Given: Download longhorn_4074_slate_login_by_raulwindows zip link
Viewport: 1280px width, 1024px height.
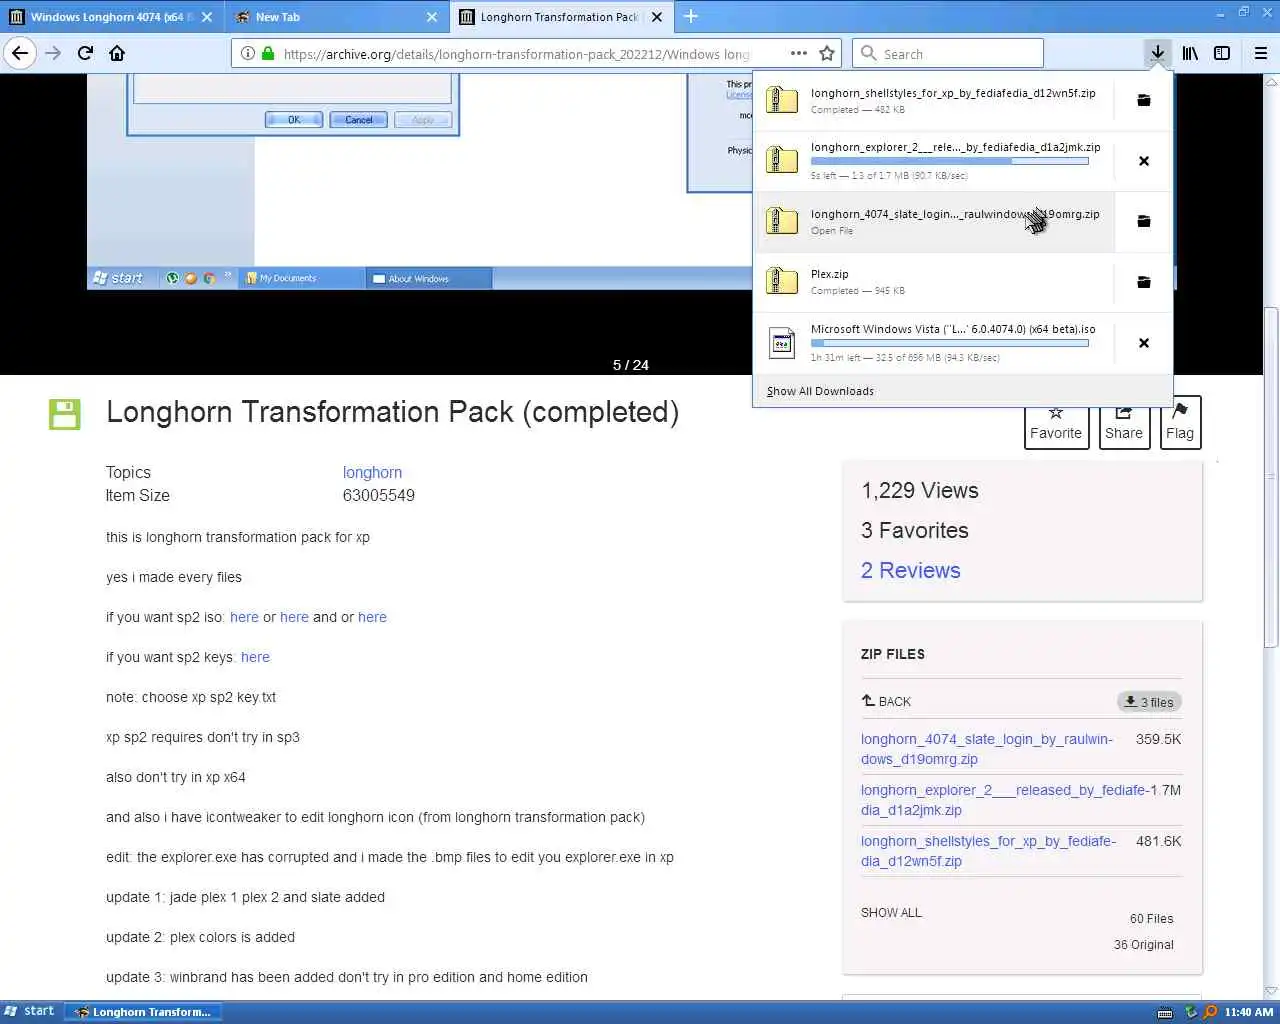Looking at the screenshot, I should [987, 749].
